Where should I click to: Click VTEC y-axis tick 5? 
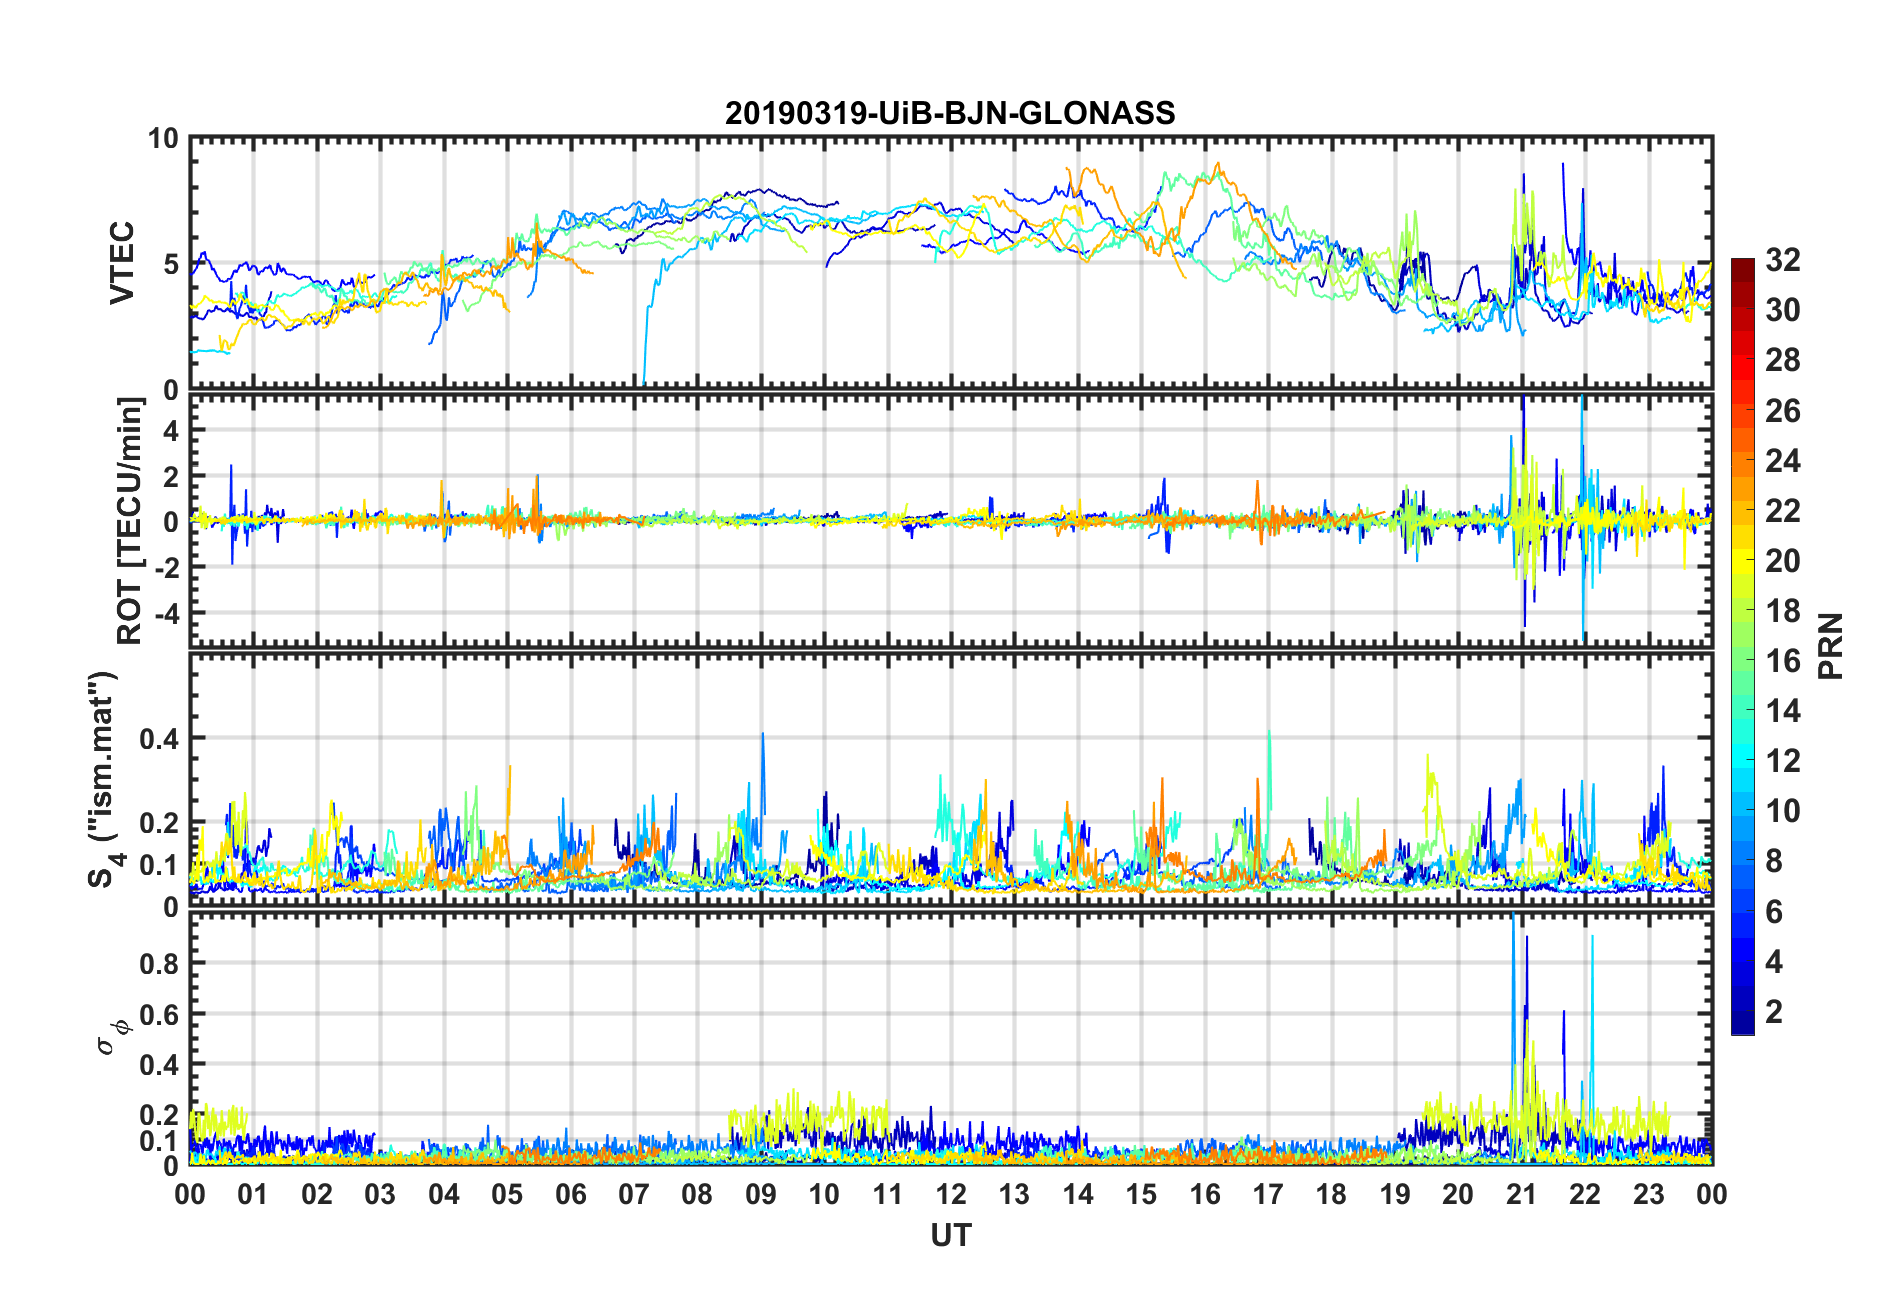point(171,263)
